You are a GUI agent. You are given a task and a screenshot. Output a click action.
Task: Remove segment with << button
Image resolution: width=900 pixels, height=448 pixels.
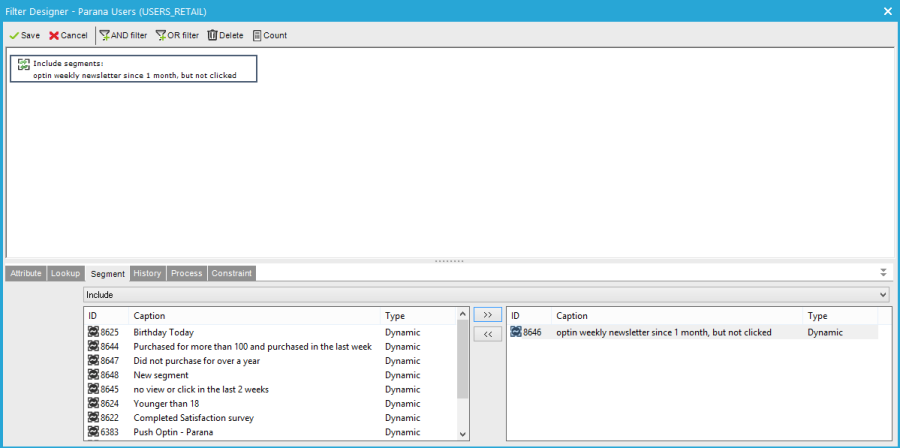(487, 334)
